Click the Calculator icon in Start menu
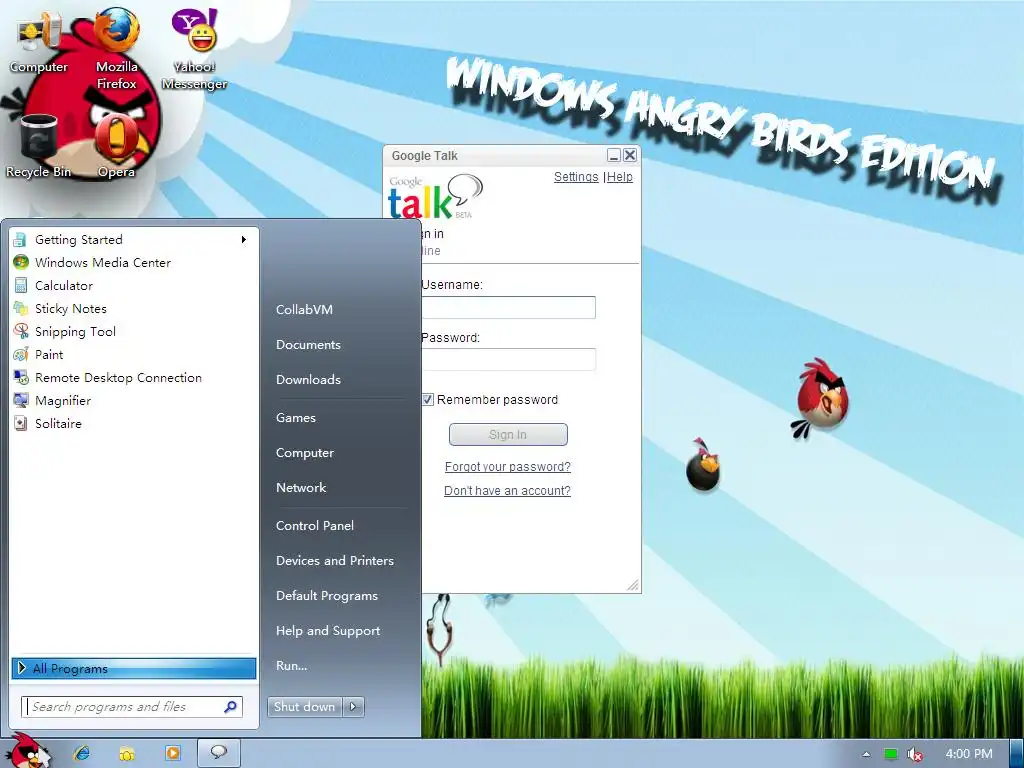The height and width of the screenshot is (768, 1024). [21, 285]
